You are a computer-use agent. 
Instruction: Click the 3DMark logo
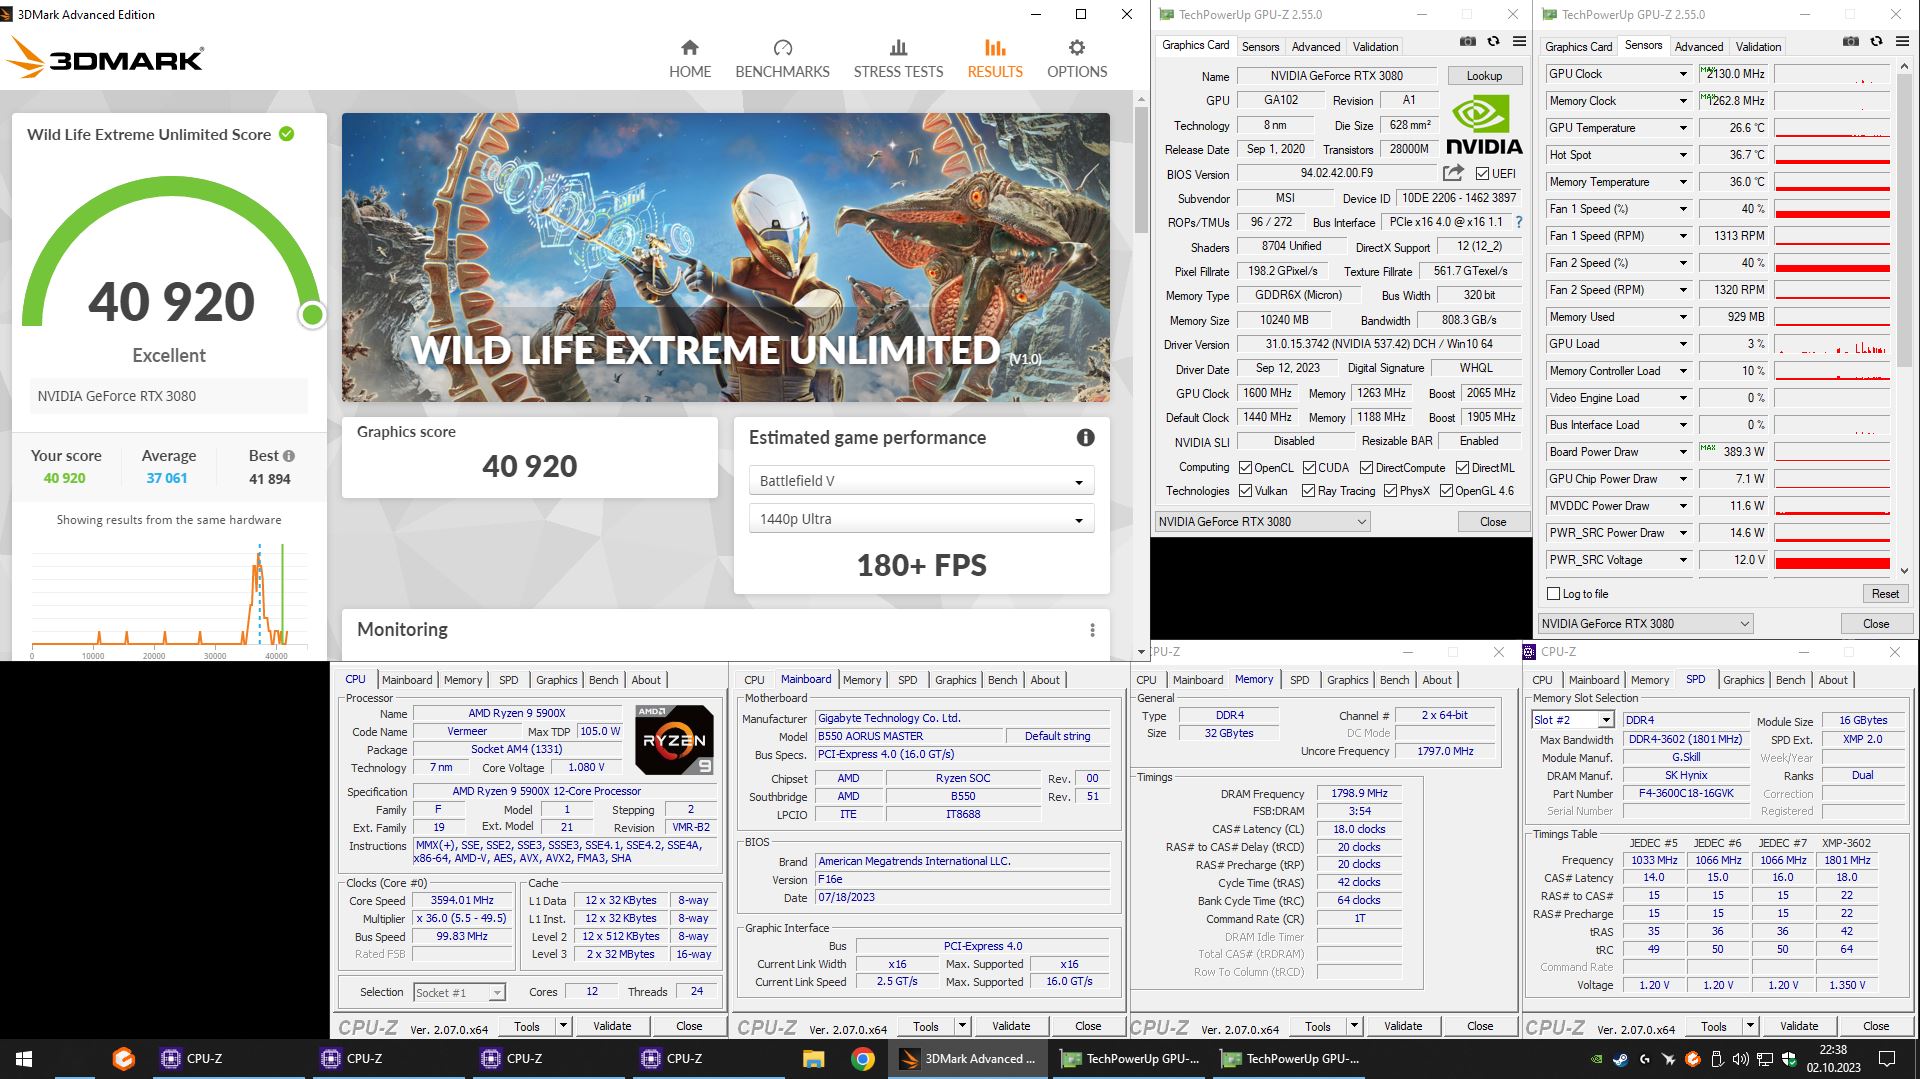pos(104,58)
